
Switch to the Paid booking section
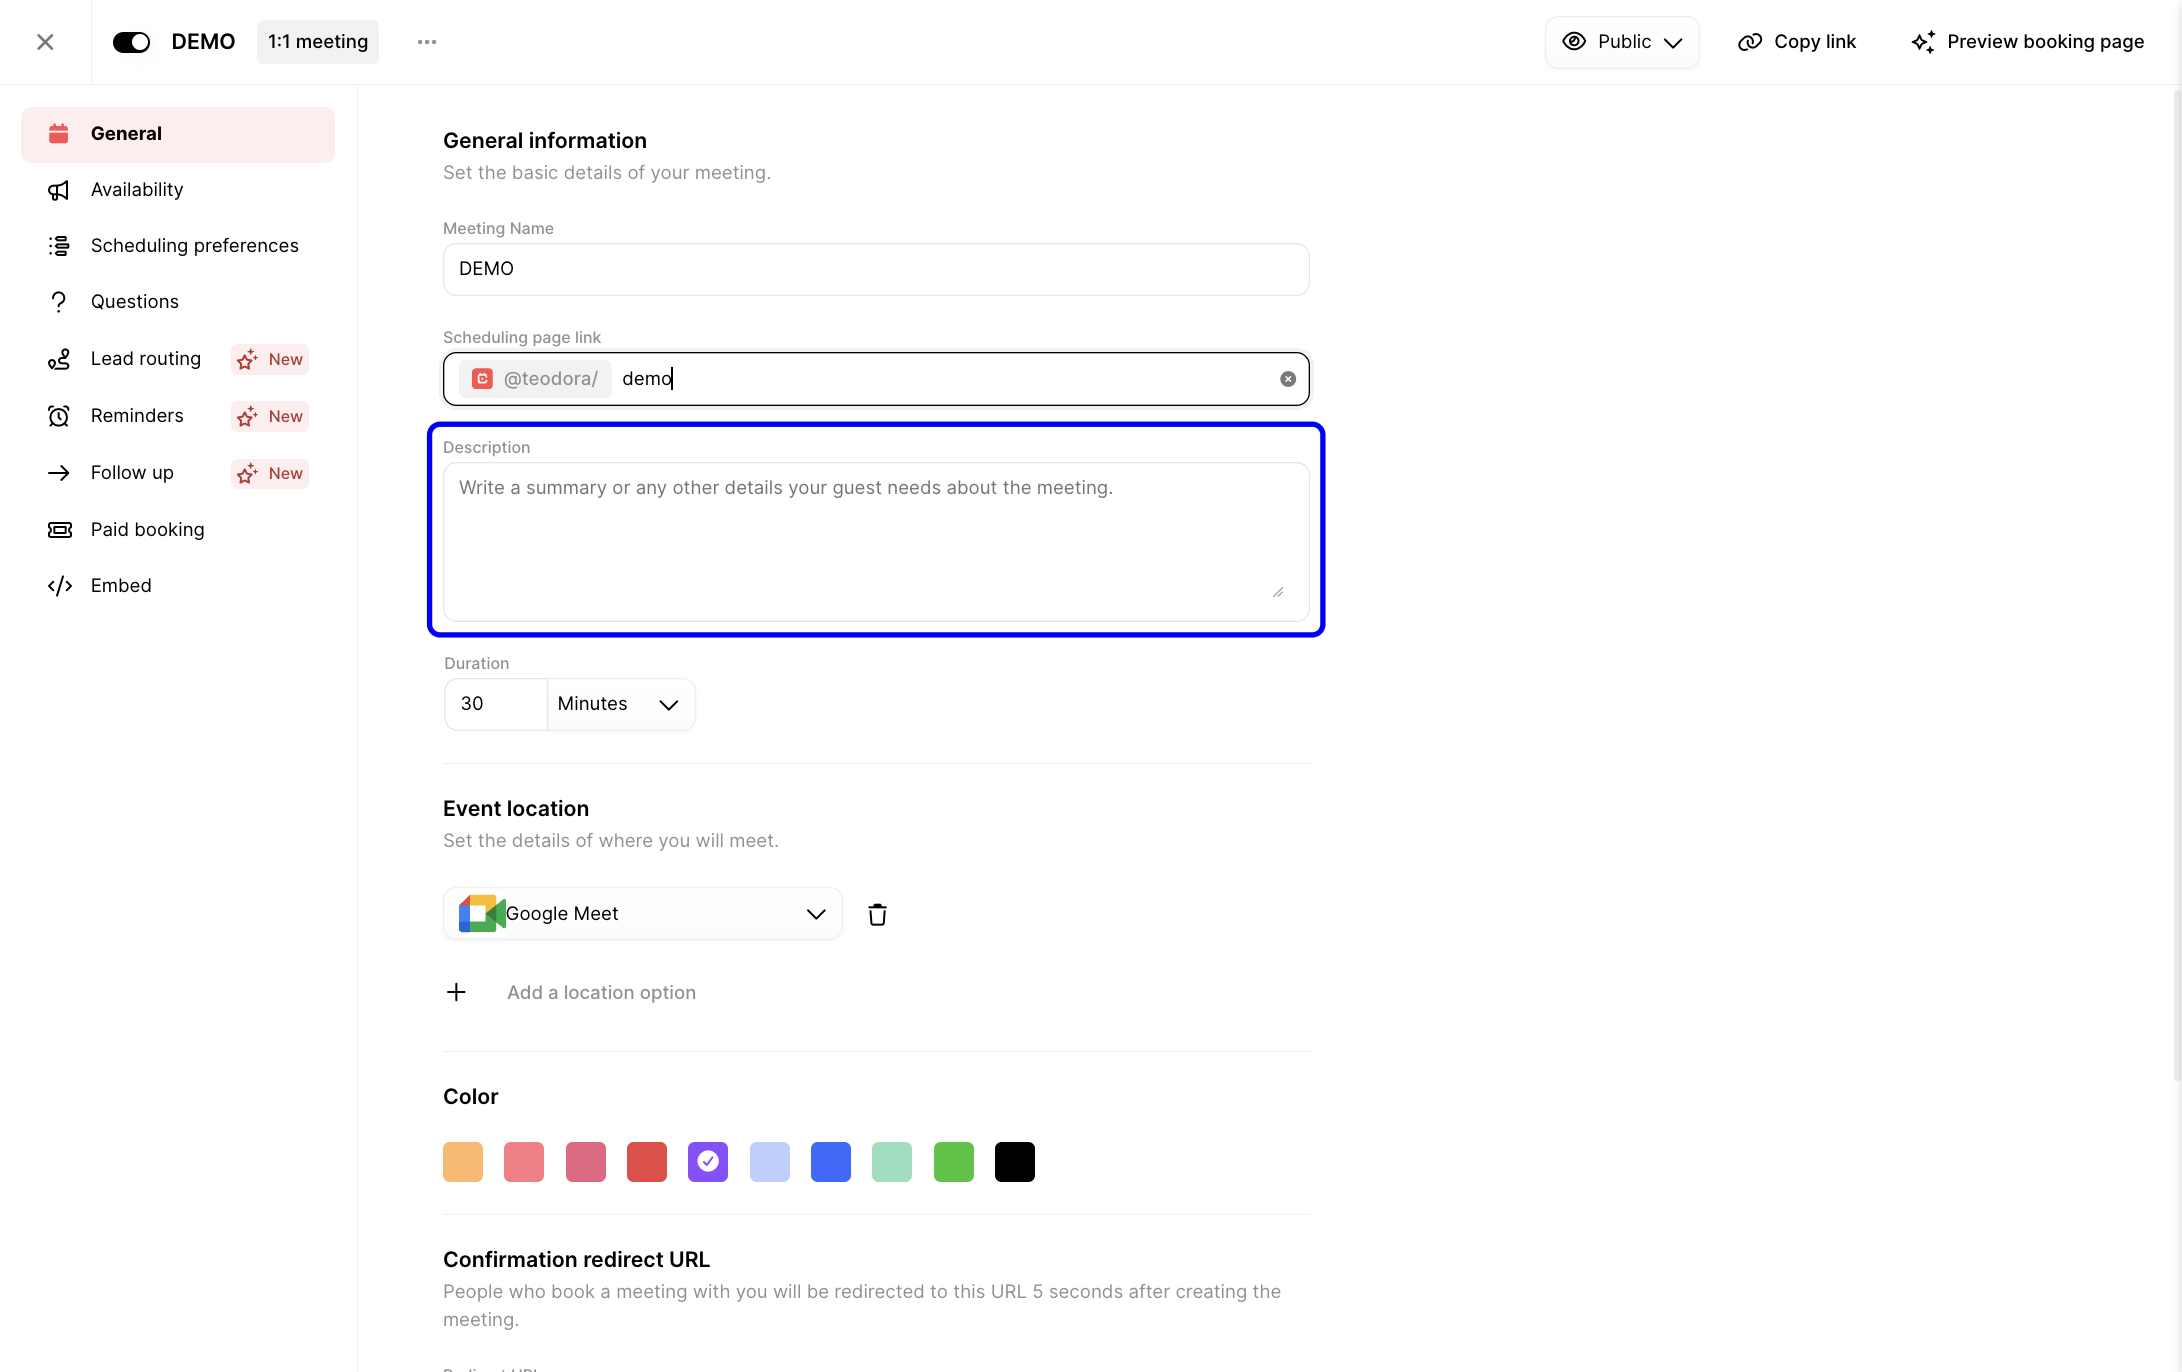click(147, 529)
